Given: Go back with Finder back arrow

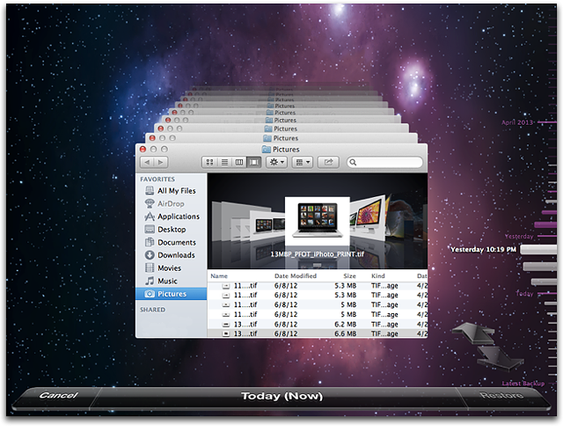Looking at the screenshot, I should point(147,162).
